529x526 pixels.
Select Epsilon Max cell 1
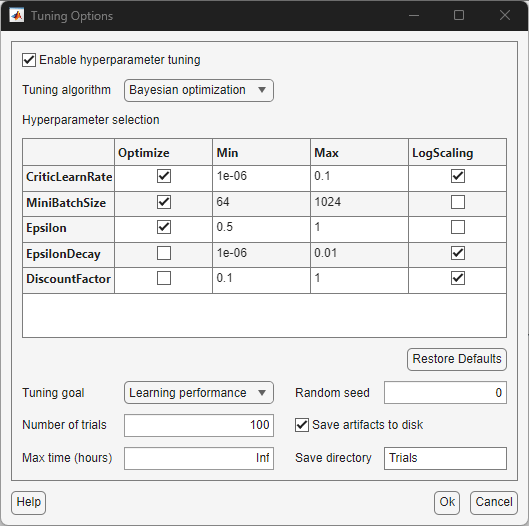359,229
